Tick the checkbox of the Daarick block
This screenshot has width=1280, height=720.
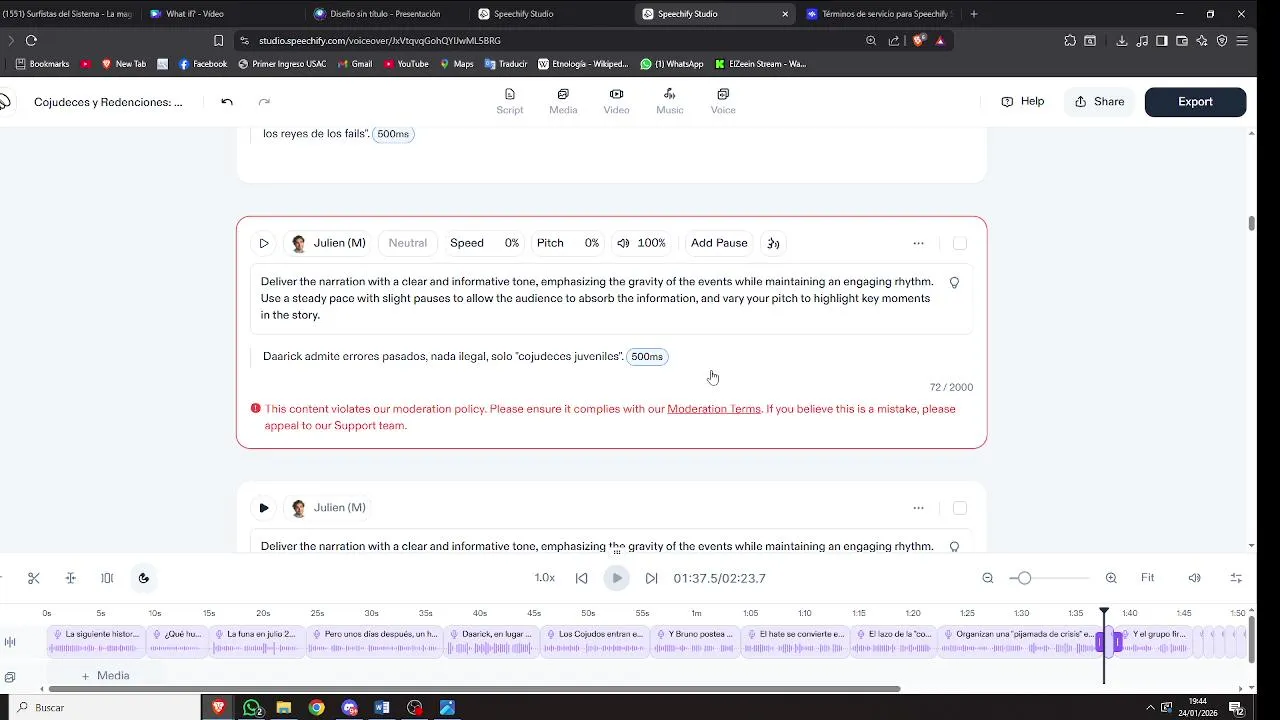pos(960,243)
